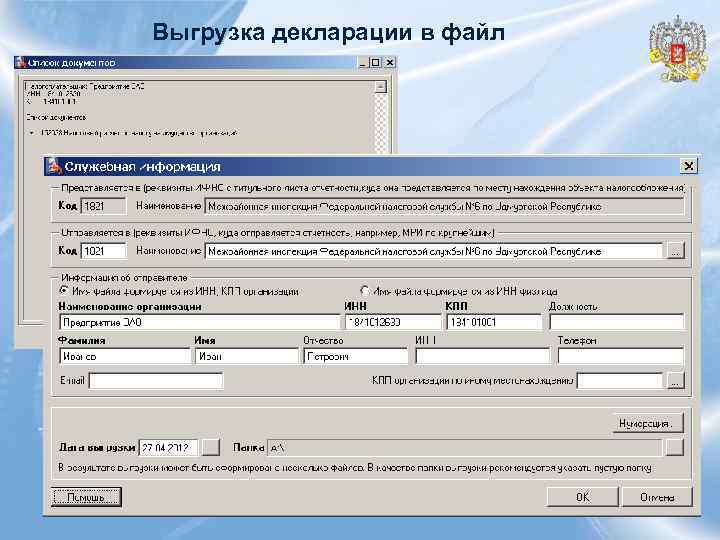Click the individual ИНН field beside Отчество
720x540 pixels.
tap(482, 356)
